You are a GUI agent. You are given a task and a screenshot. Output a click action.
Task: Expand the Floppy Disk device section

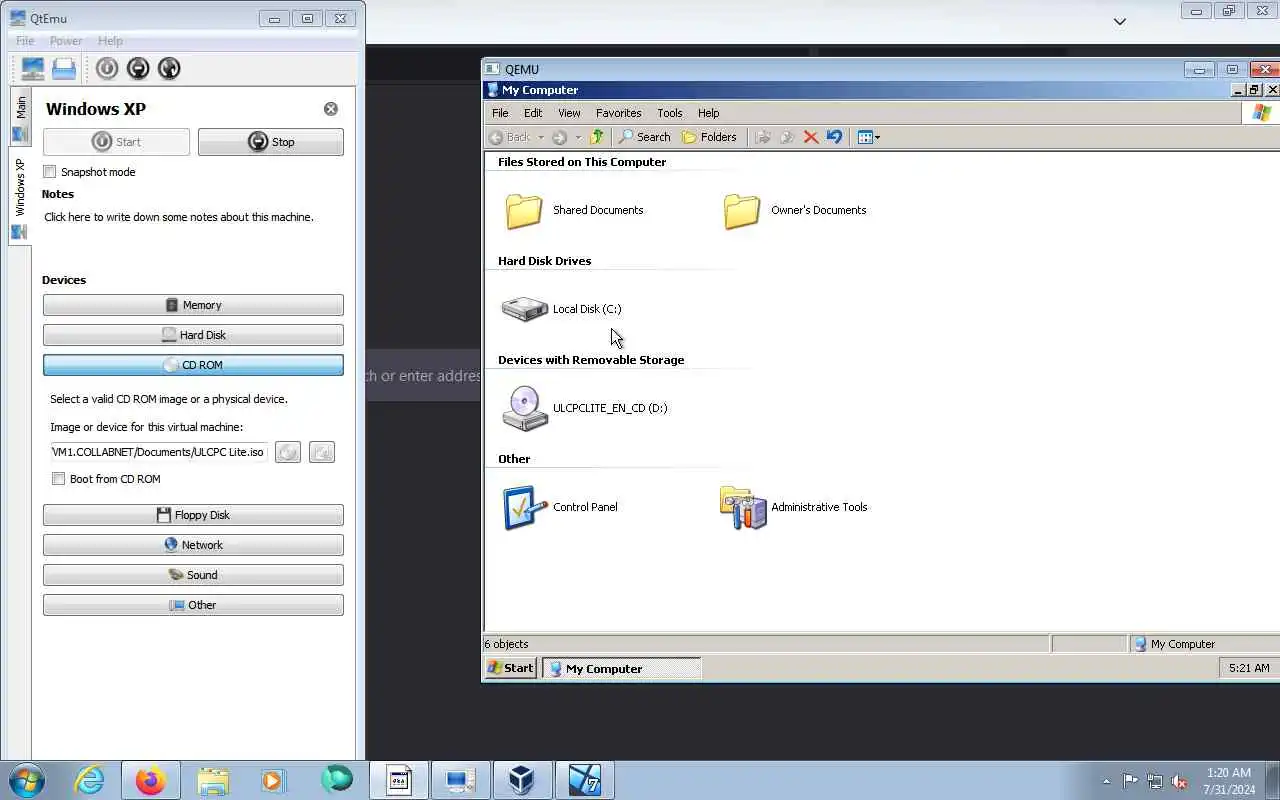(x=193, y=515)
